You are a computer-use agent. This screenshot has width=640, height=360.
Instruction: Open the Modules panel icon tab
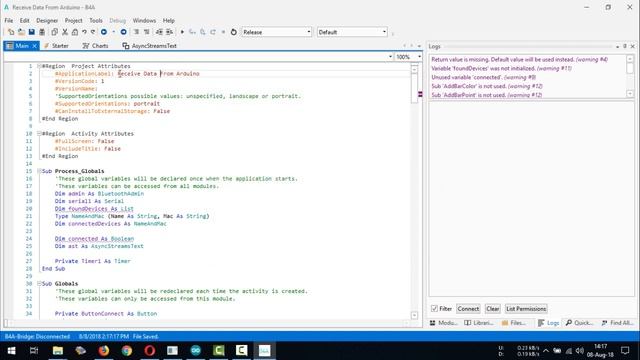click(443, 323)
